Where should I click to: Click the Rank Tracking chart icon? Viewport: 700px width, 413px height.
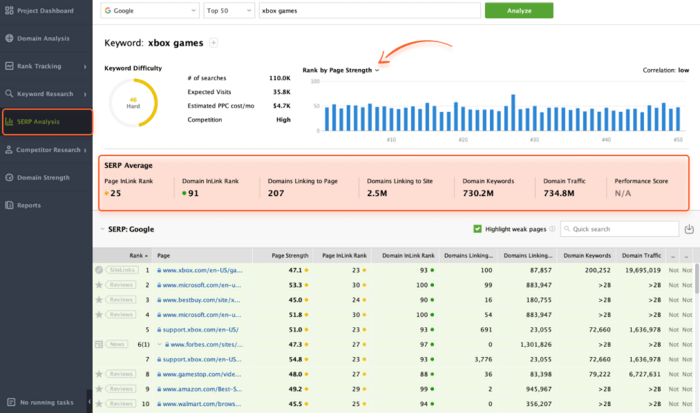coord(9,66)
